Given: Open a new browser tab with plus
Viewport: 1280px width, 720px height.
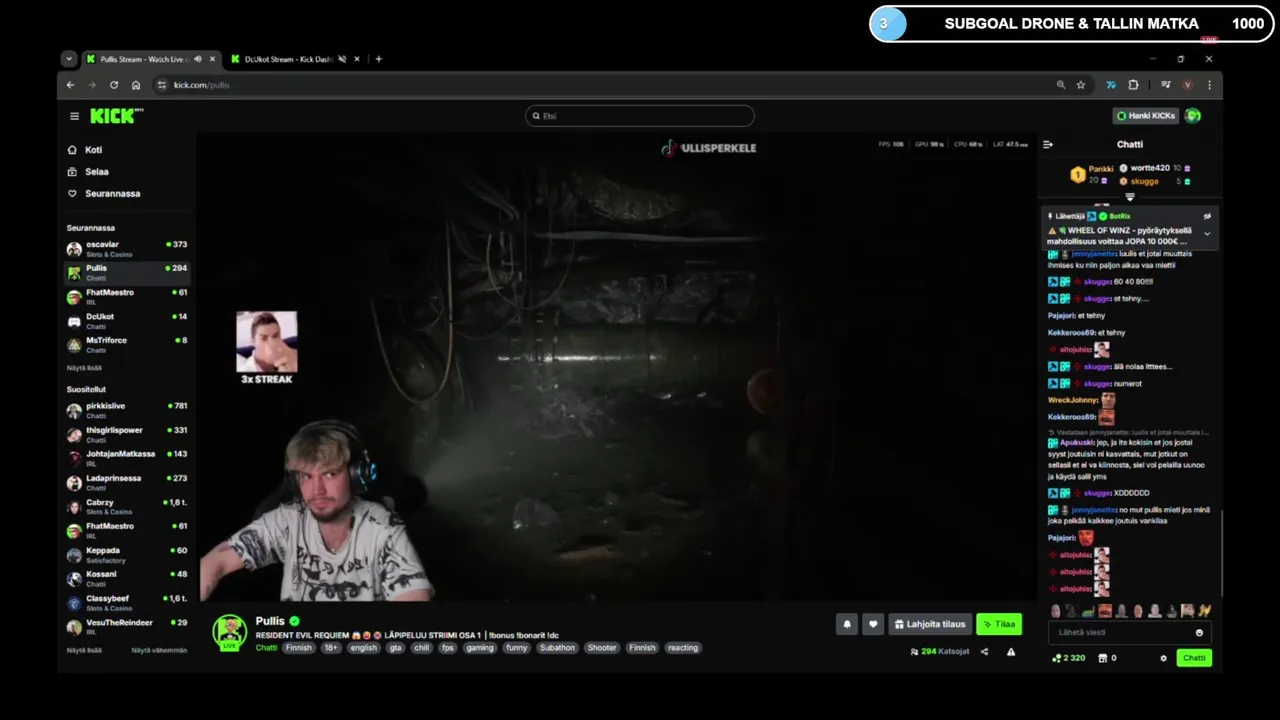Looking at the screenshot, I should tap(378, 59).
